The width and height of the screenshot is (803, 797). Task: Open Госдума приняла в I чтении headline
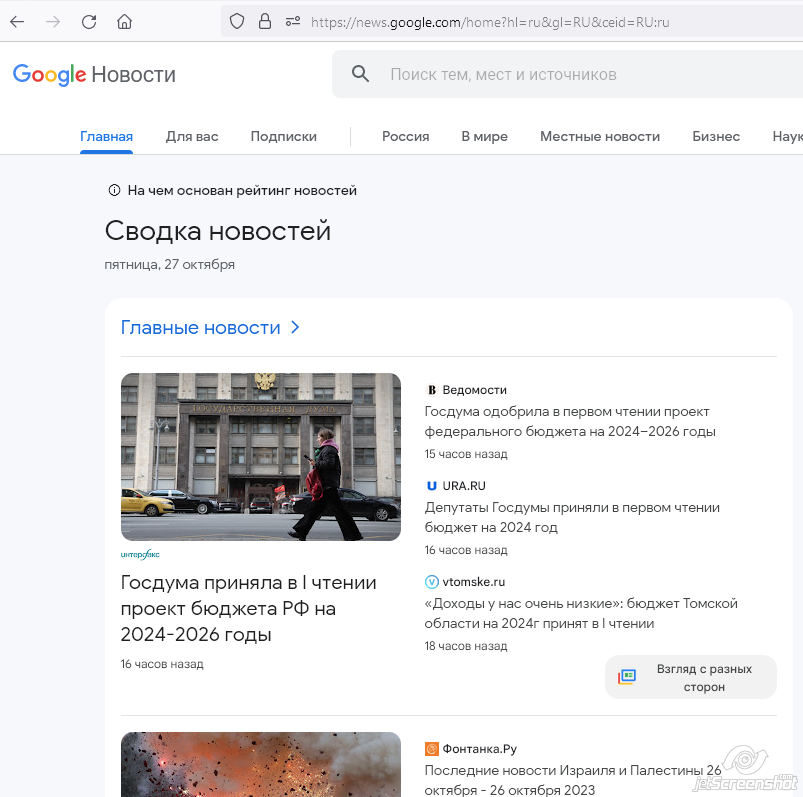[x=248, y=609]
